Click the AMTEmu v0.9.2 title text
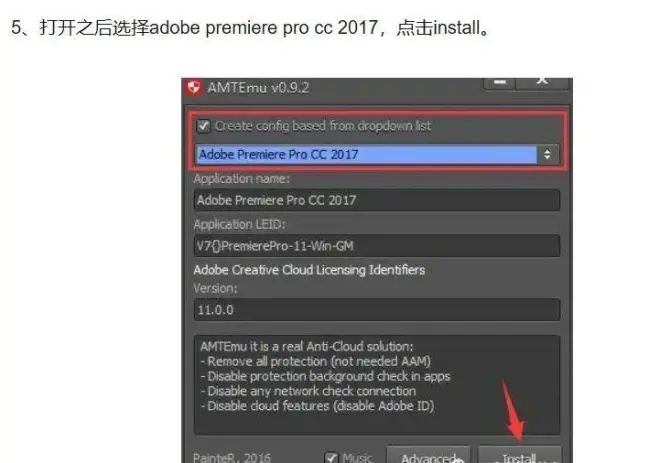660x463 pixels. (x=258, y=88)
